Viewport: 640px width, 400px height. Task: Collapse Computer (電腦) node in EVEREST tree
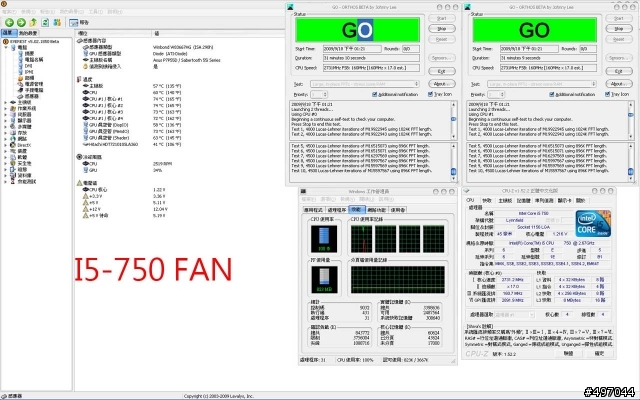[x=6, y=47]
